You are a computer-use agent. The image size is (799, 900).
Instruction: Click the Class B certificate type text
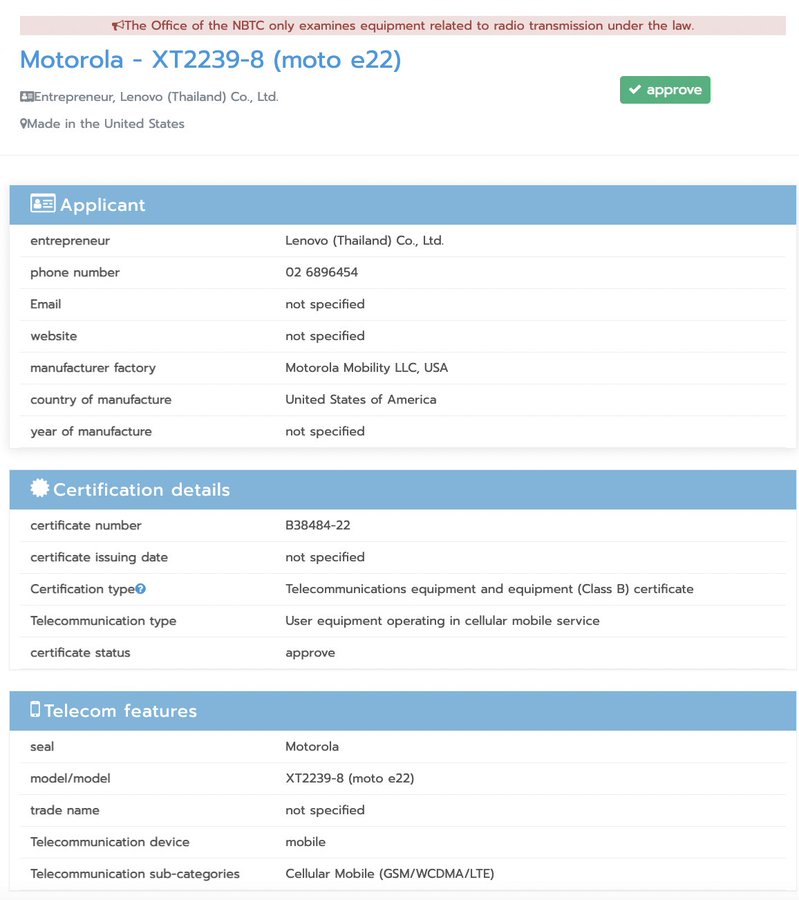(x=489, y=589)
